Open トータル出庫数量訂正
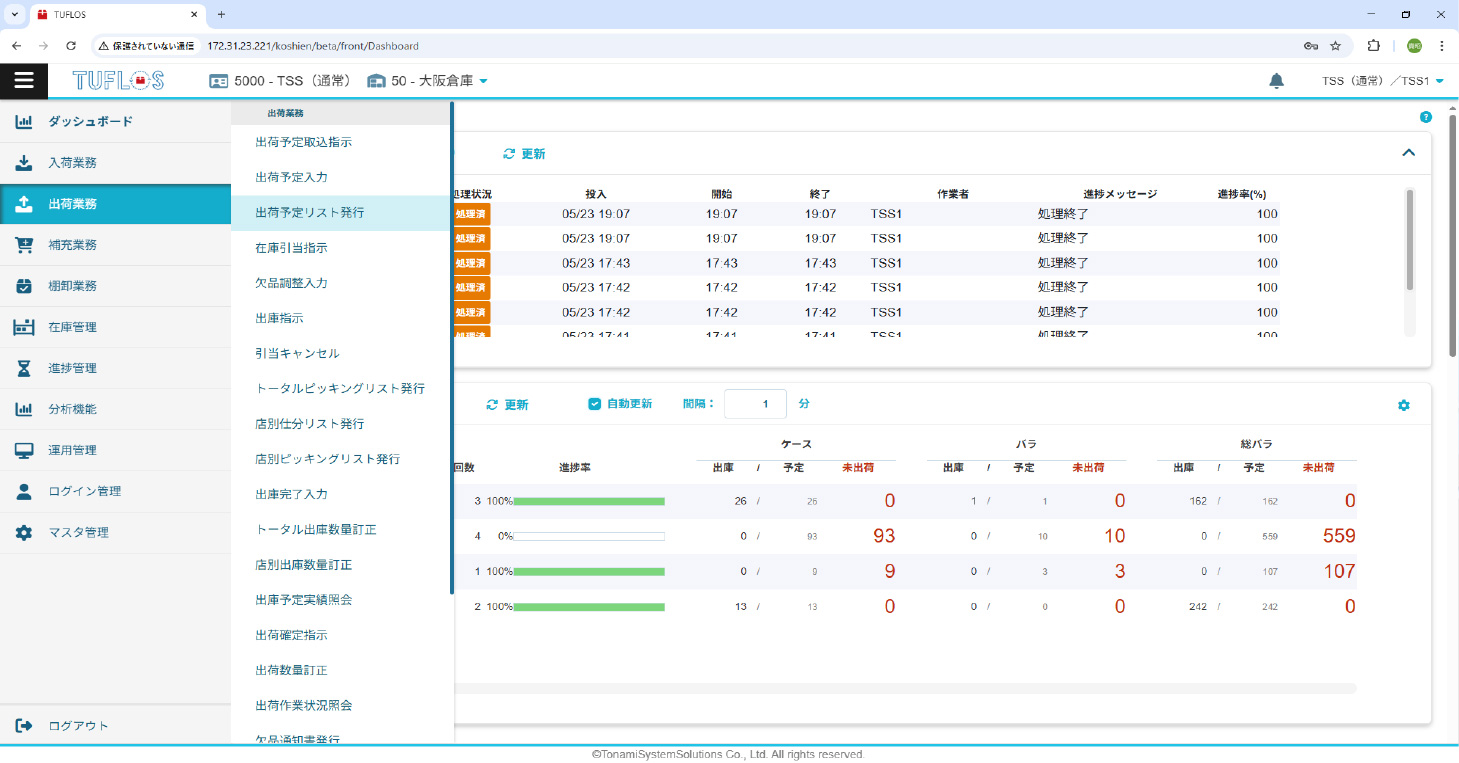1459x763 pixels. tap(316, 529)
